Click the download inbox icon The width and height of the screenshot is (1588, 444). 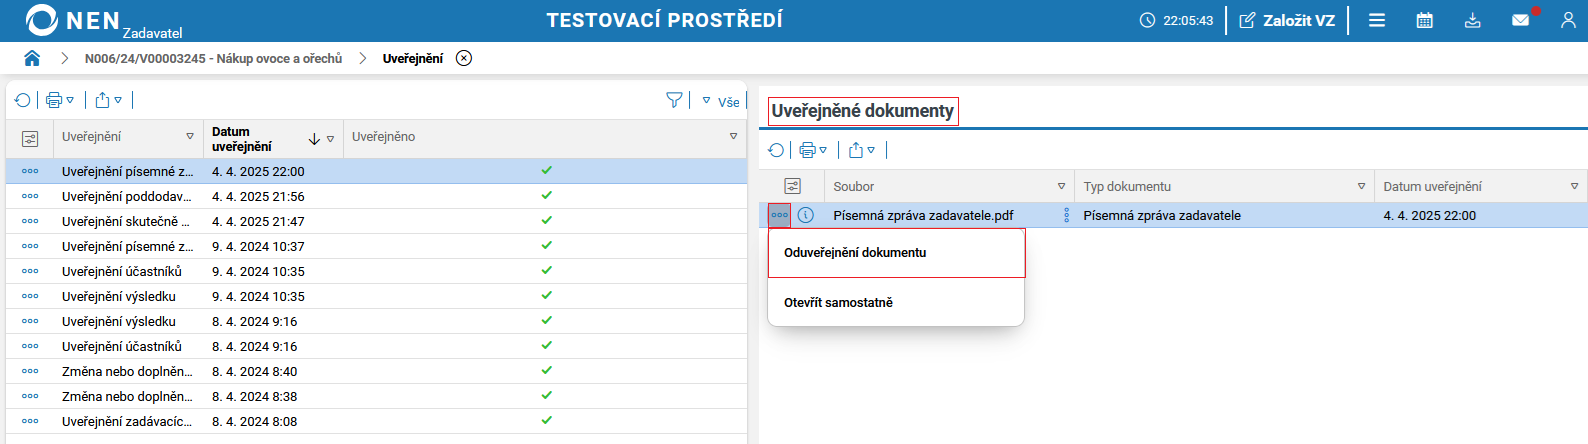click(1472, 20)
